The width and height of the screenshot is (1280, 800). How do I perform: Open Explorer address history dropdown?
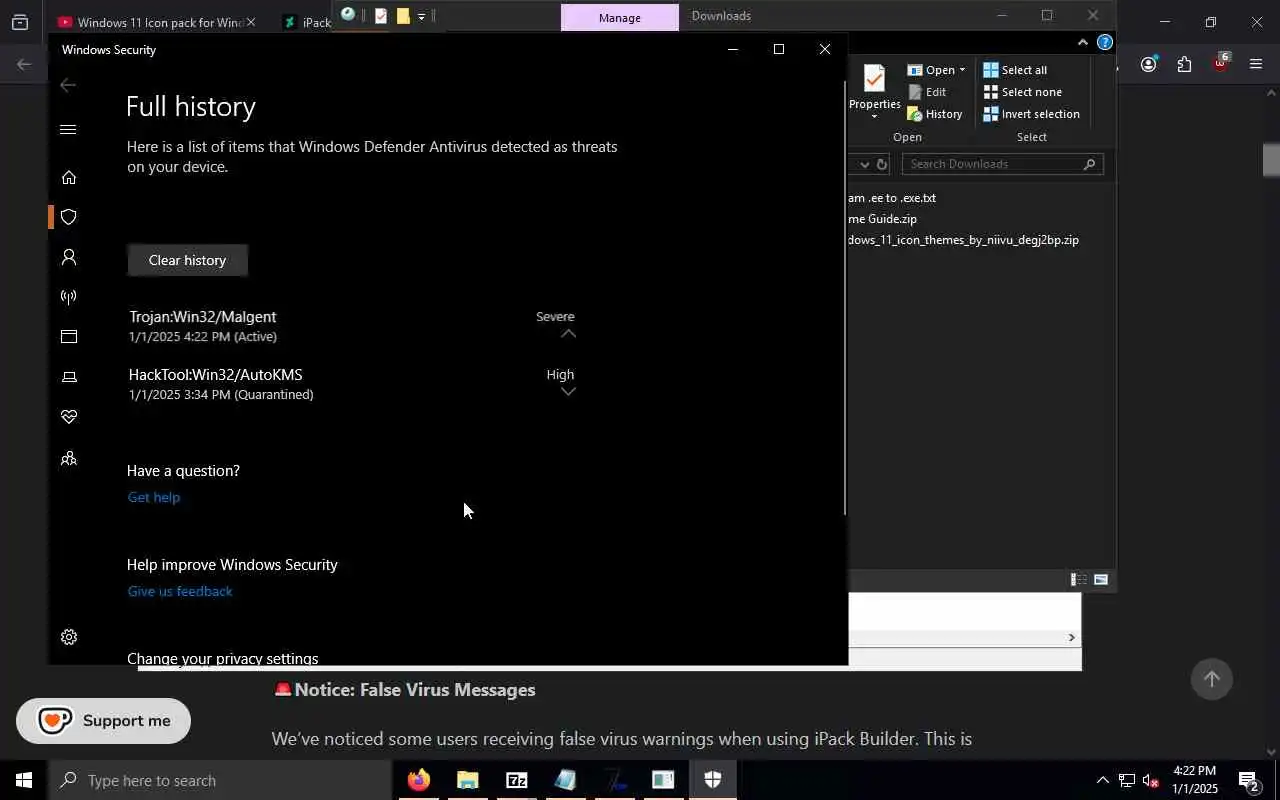click(863, 164)
